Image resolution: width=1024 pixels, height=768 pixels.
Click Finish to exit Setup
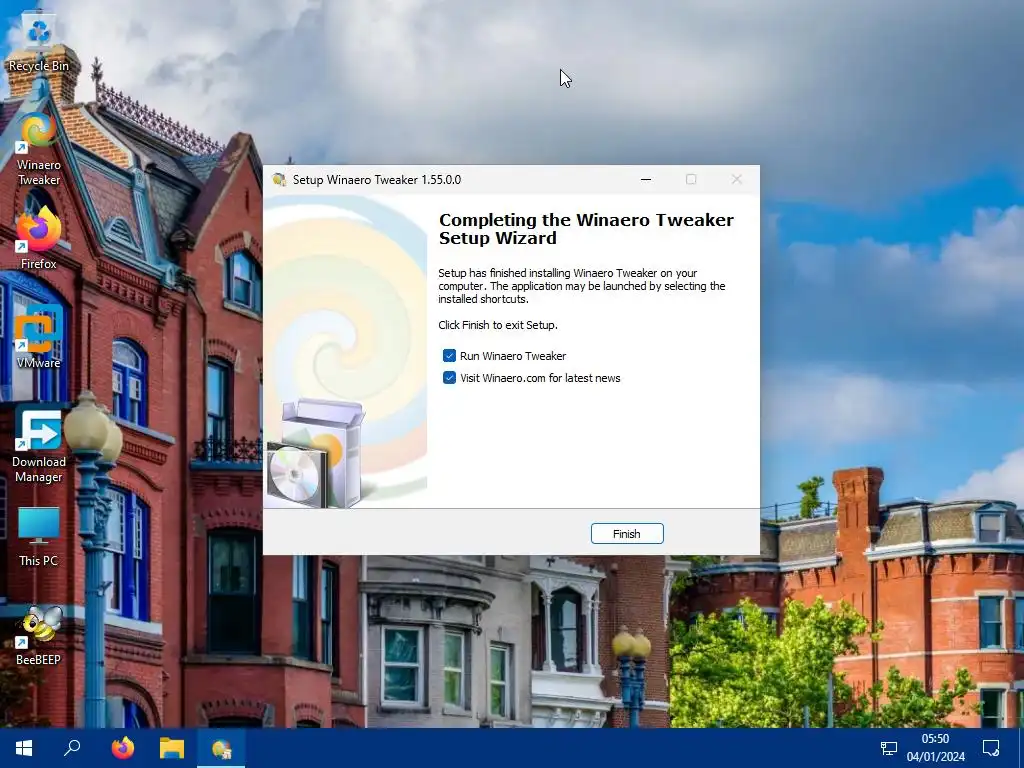click(x=627, y=534)
